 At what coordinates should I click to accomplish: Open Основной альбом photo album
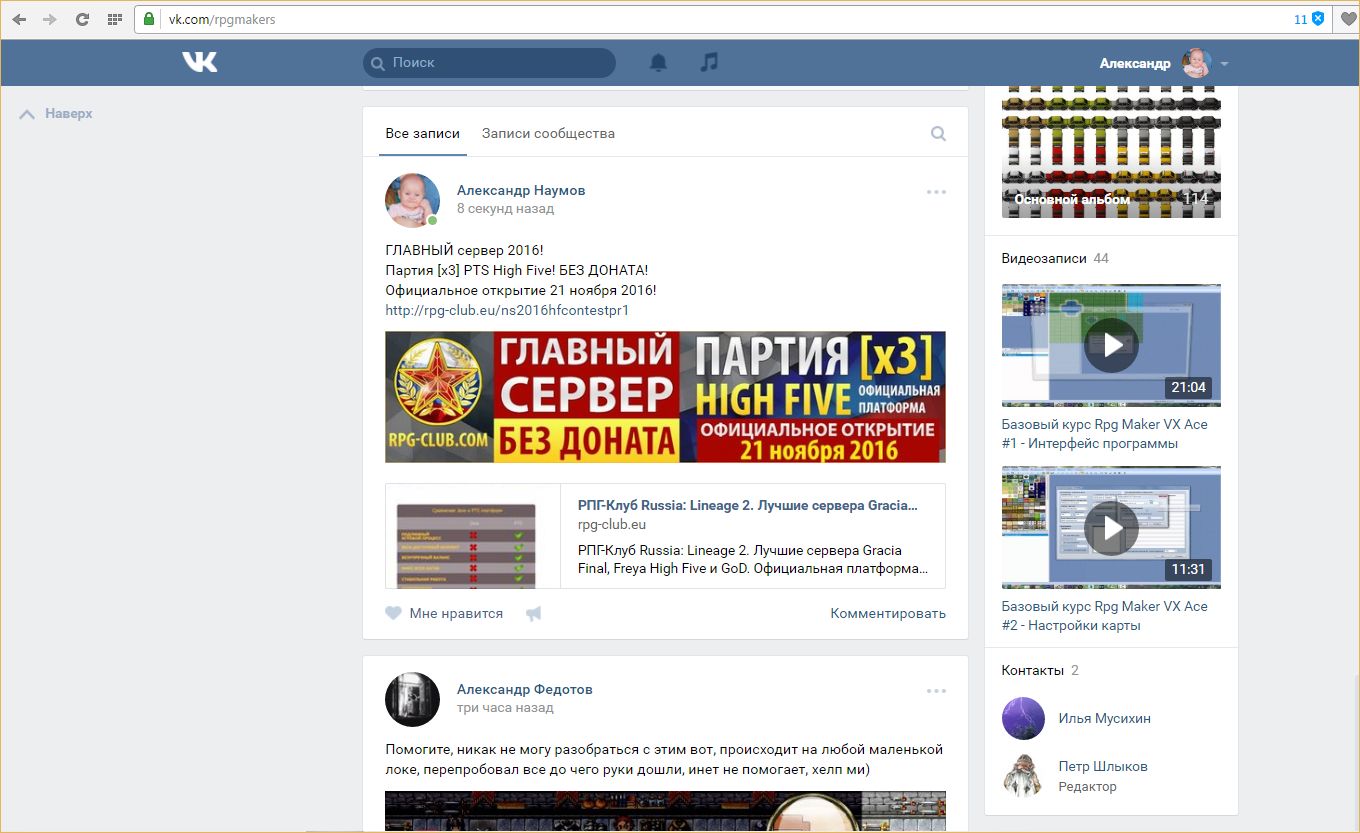pyautogui.click(x=1111, y=152)
